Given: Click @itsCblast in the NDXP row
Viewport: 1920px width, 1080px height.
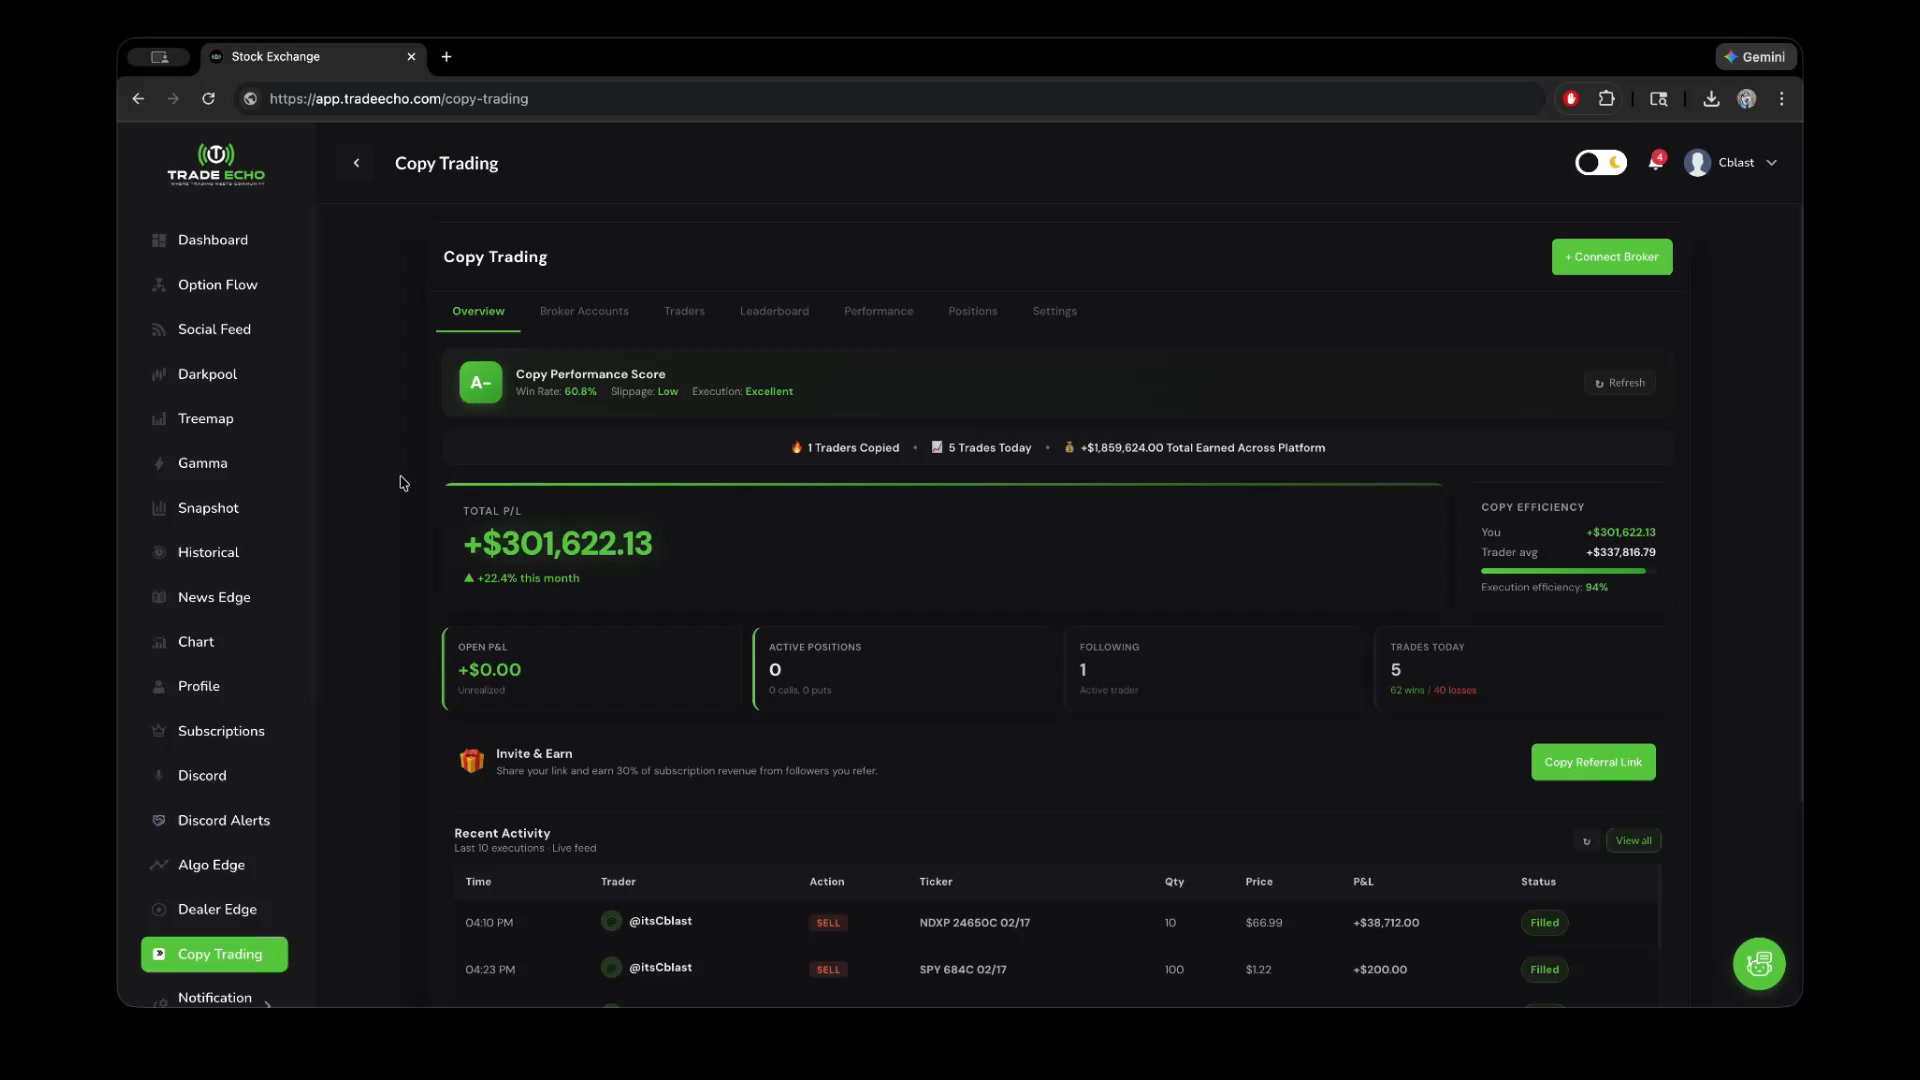Looking at the screenshot, I should pos(660,921).
